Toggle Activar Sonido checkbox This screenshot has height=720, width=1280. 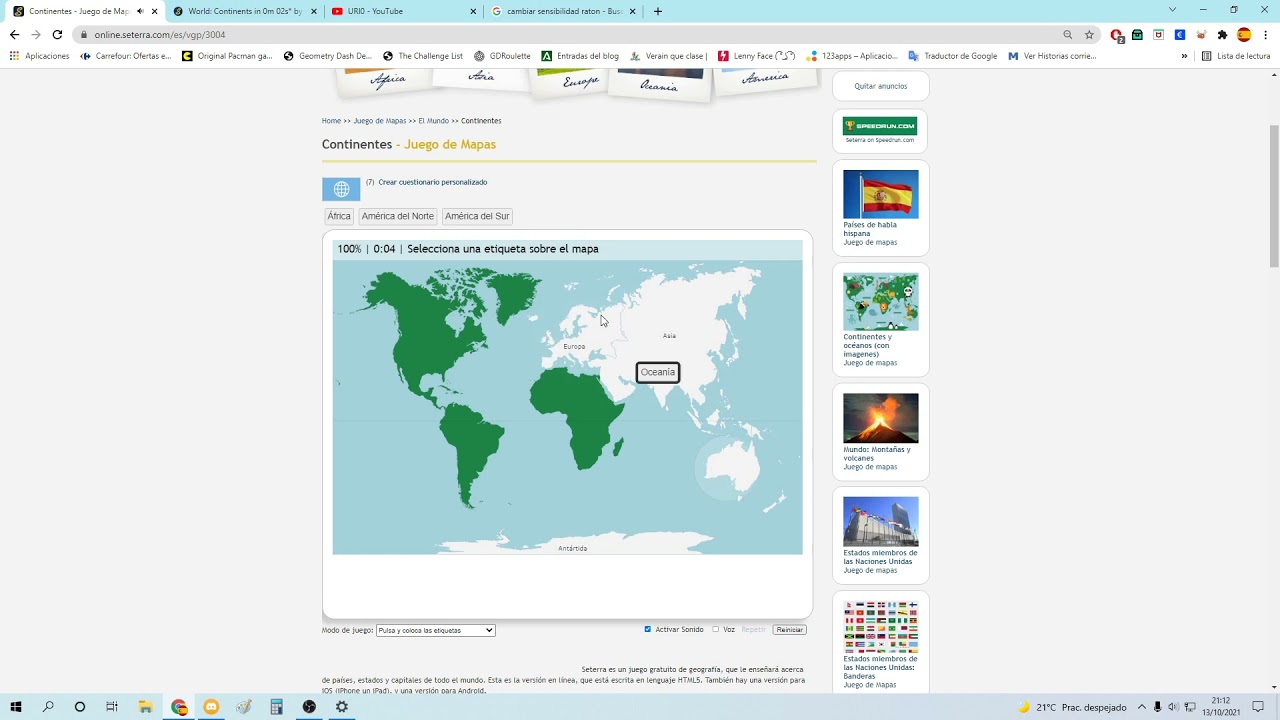(x=648, y=629)
